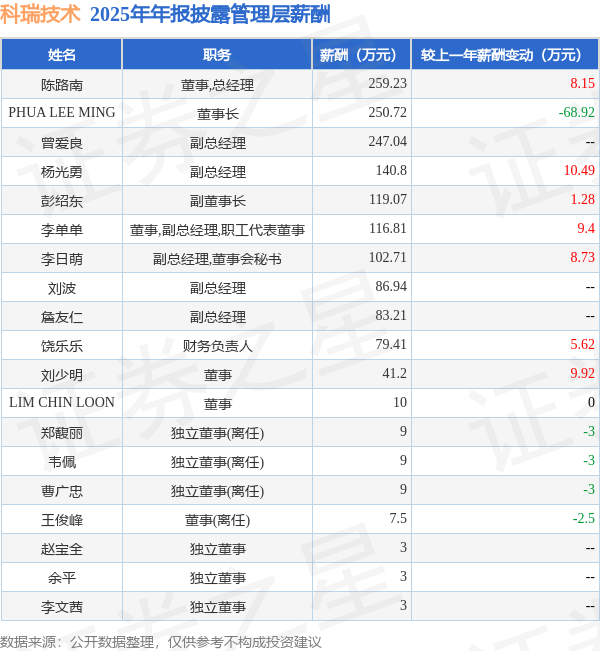The width and height of the screenshot is (600, 651).
Task: Click the salary value 79.41
Action: tap(391, 344)
